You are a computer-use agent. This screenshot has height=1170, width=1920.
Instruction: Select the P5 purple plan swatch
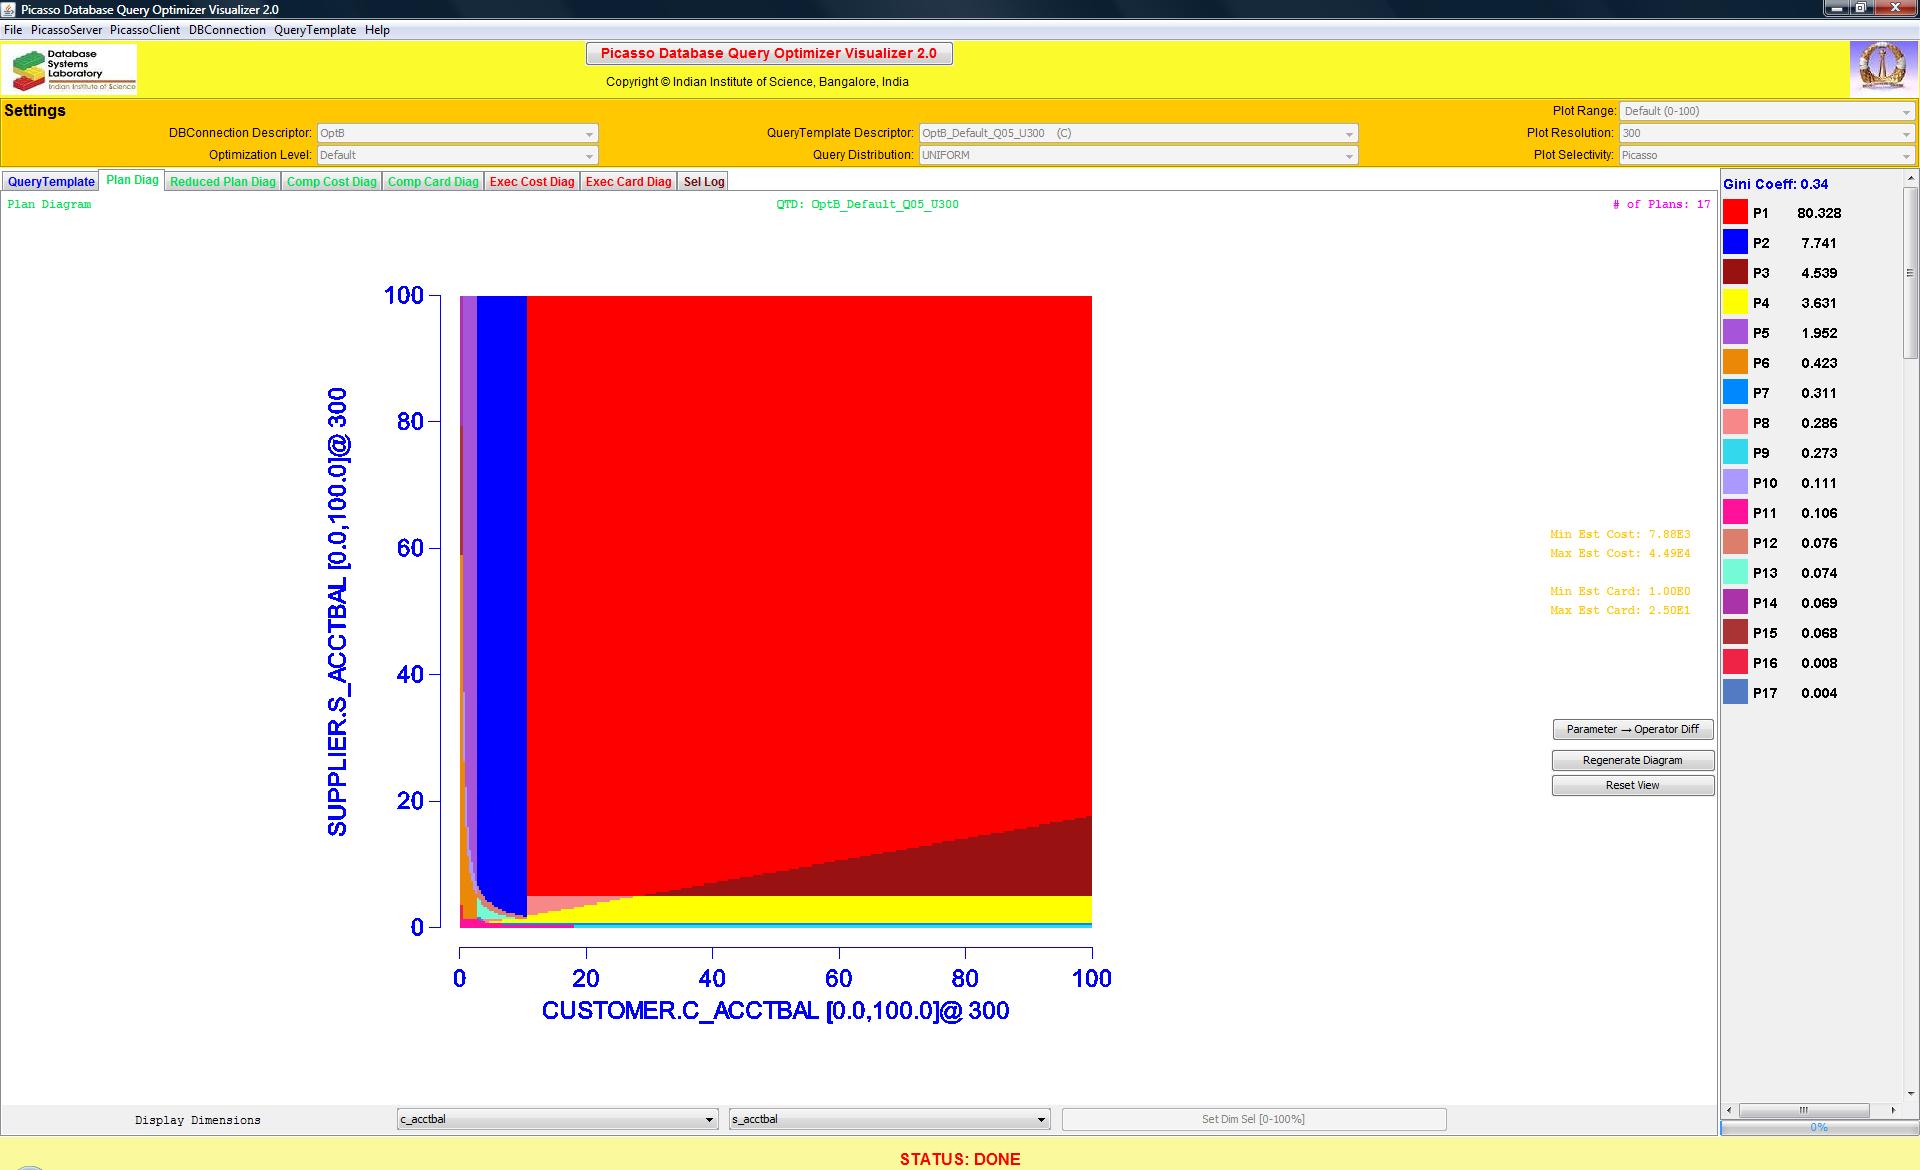click(x=1735, y=332)
